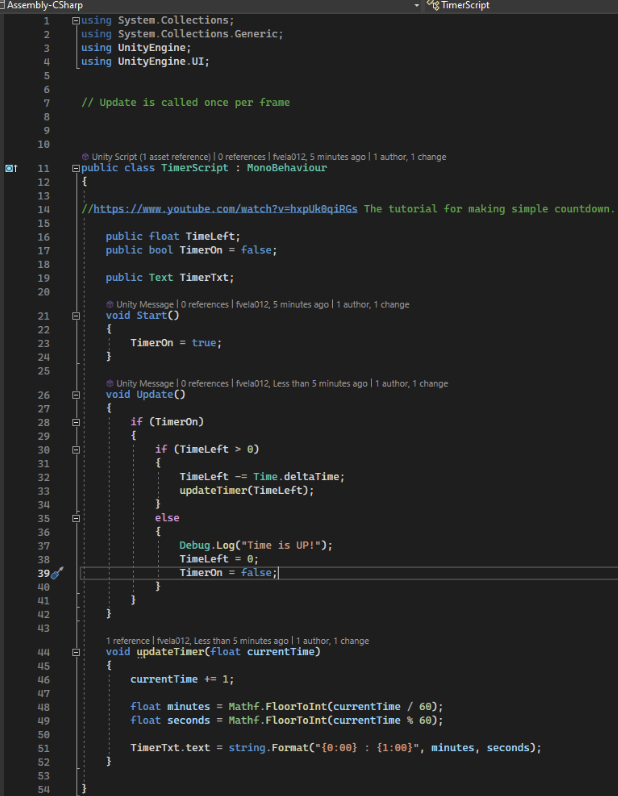Click line number 39 in the gutter
This screenshot has height=796, width=618.
click(x=44, y=574)
